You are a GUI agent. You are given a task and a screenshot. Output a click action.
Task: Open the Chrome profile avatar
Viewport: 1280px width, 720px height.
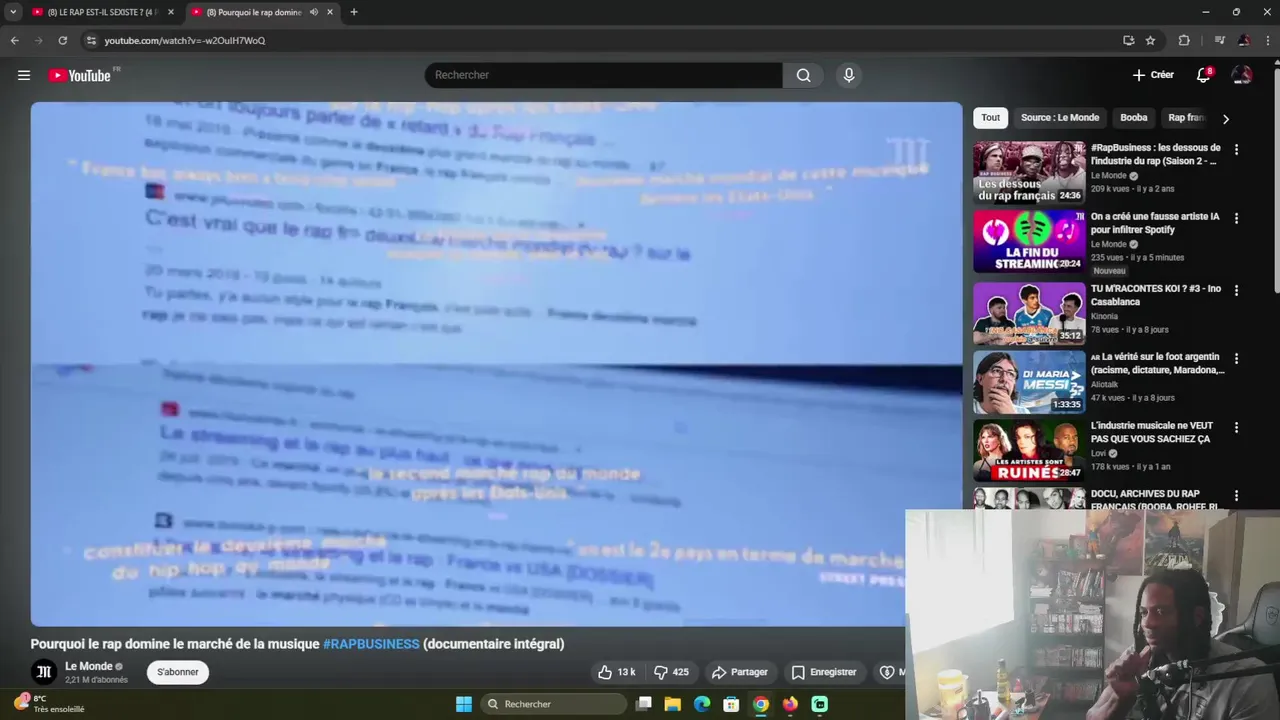pos(1244,40)
